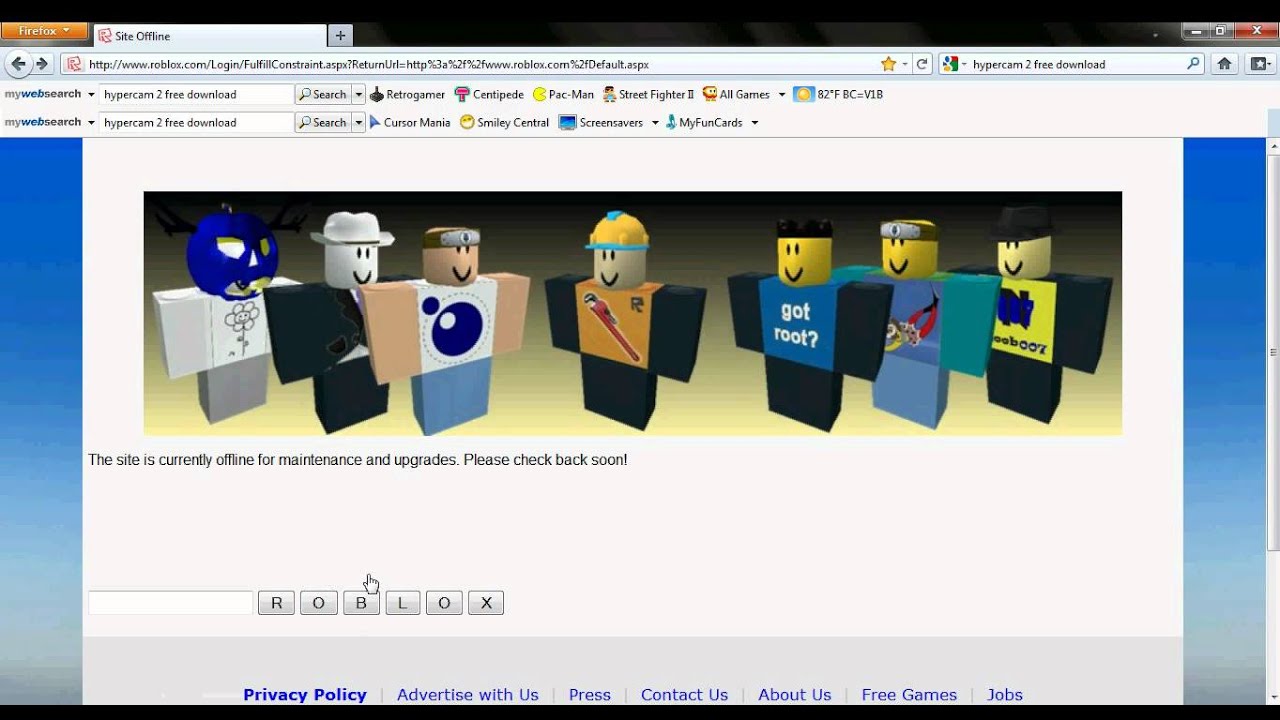Focus second mywebsearch toolbar text field
Viewport: 1280px width, 720px height.
tap(196, 122)
